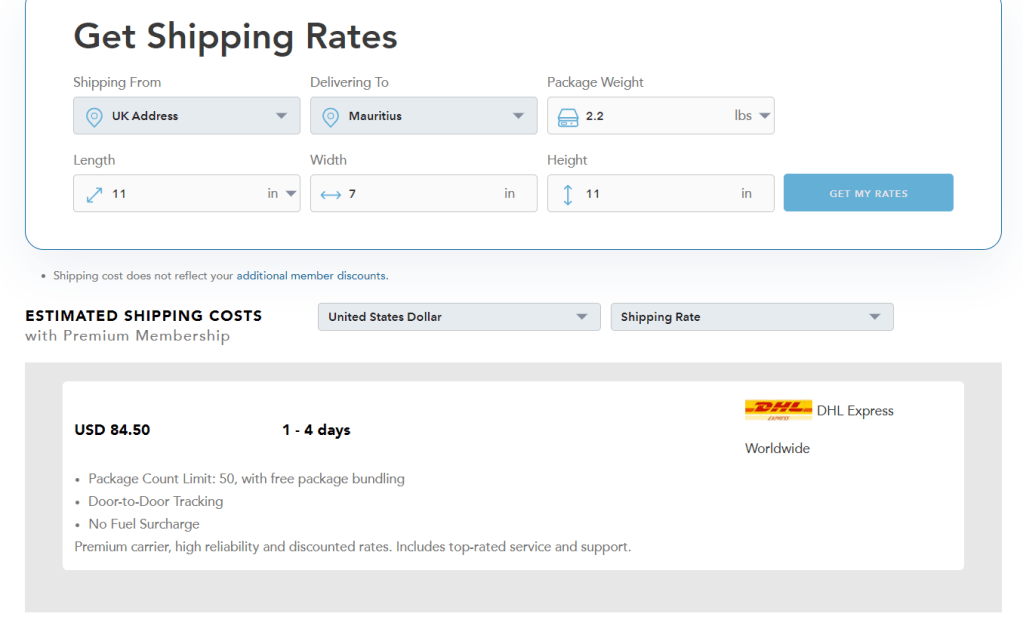The height and width of the screenshot is (623, 1023).
Task: Open the Shipping From UK Address dropdown
Action: tap(187, 116)
